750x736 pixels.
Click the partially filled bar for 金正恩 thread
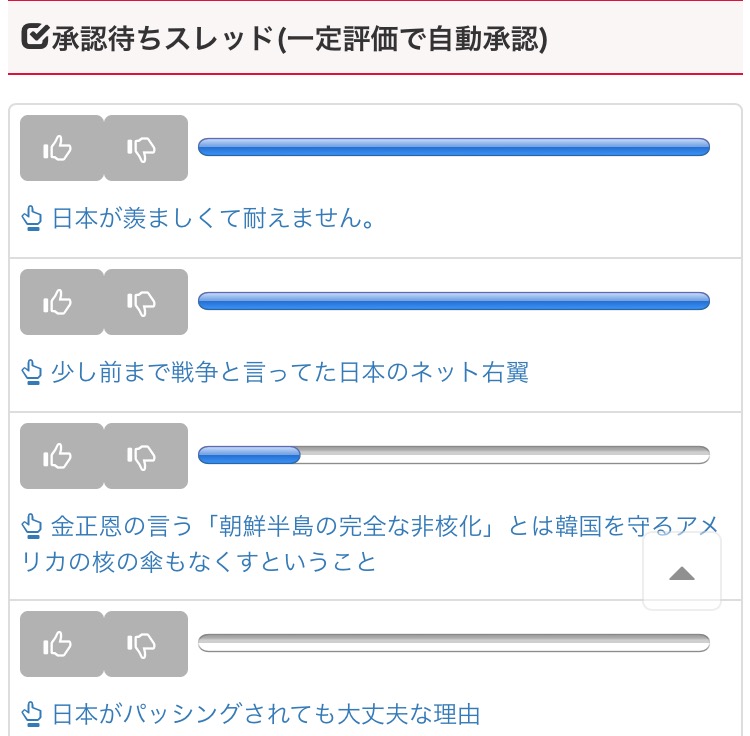(454, 456)
